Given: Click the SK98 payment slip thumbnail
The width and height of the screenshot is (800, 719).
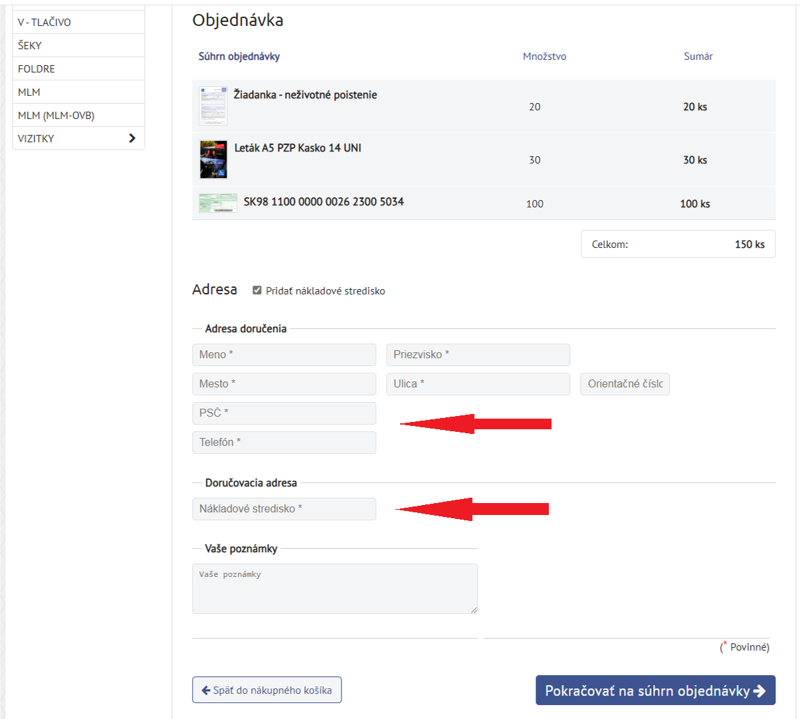Looking at the screenshot, I should (218, 203).
